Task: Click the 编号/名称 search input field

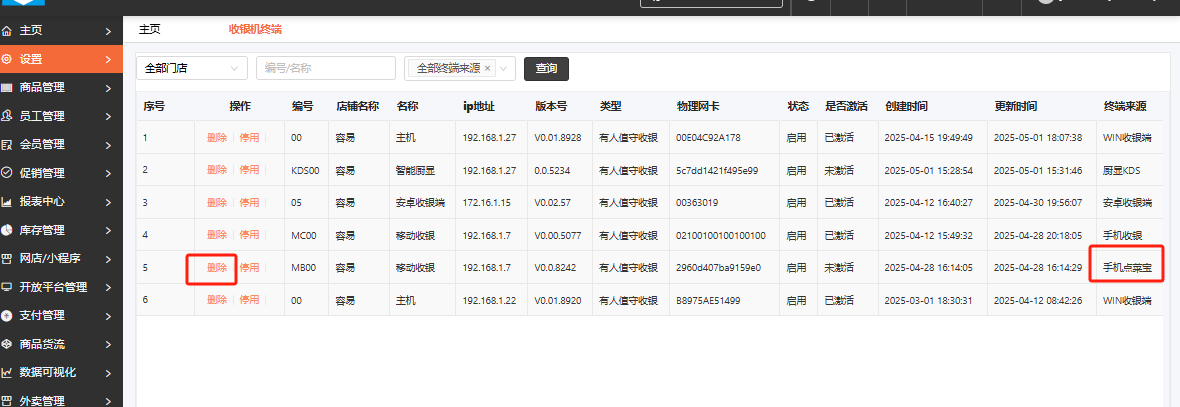Action: pos(326,68)
